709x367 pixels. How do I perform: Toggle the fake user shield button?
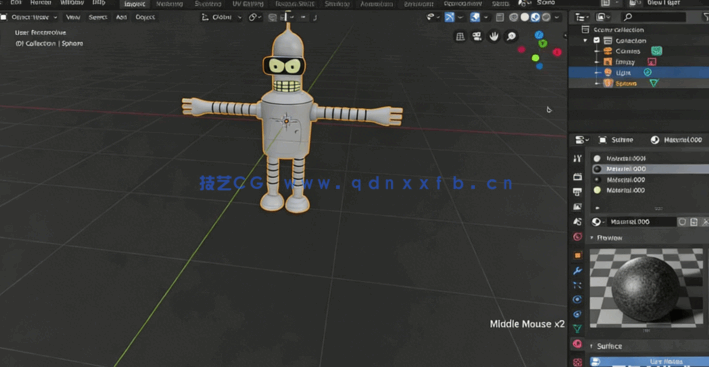tap(683, 222)
